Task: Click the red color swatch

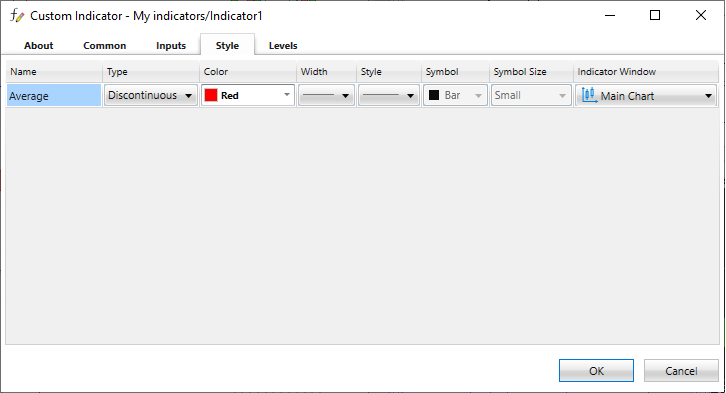Action: pos(211,95)
